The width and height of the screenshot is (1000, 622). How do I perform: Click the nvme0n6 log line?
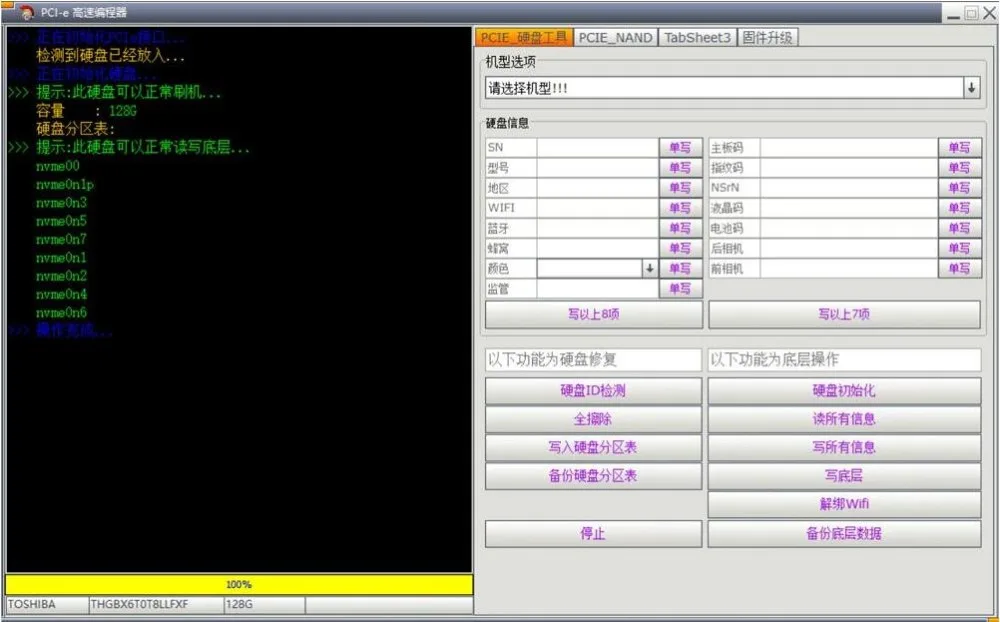click(61, 313)
